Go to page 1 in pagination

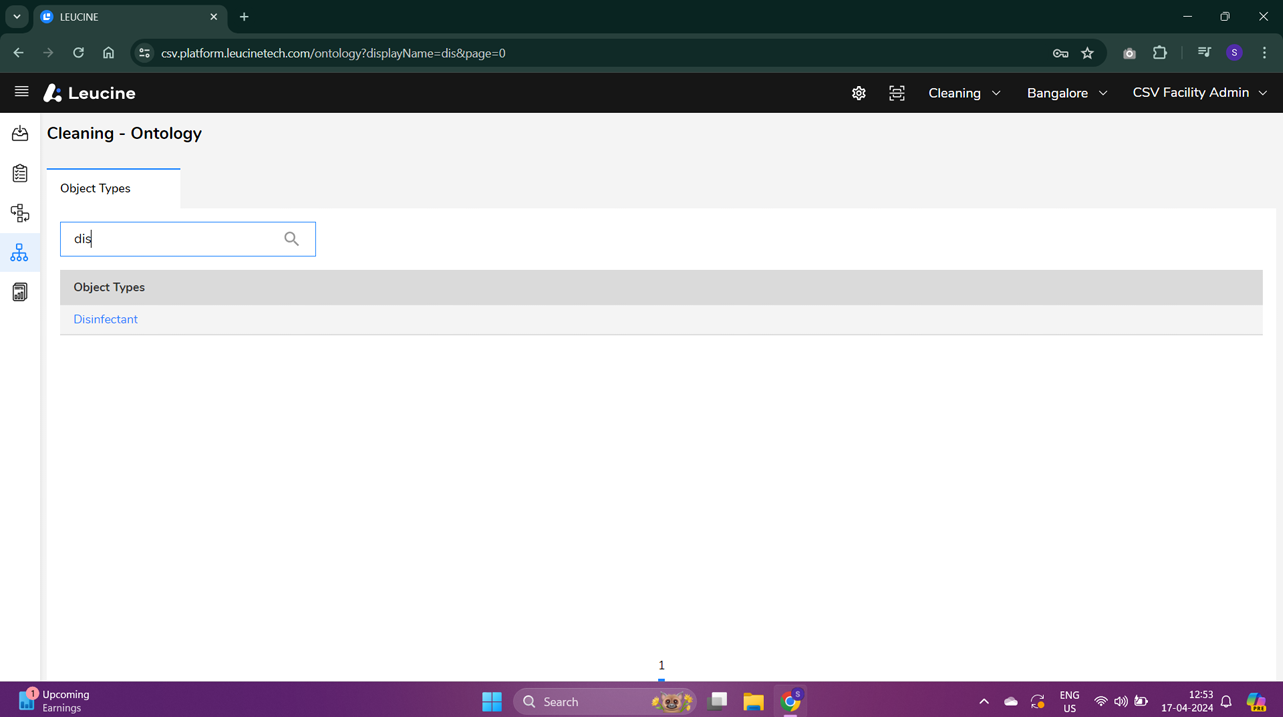[x=663, y=667]
